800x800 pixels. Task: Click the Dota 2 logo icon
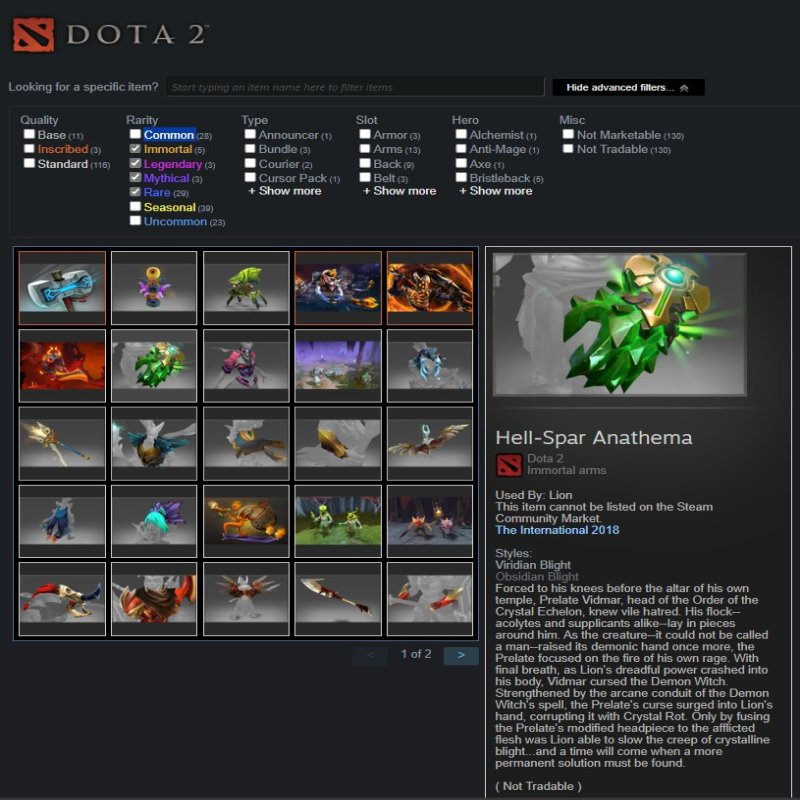pos(33,35)
